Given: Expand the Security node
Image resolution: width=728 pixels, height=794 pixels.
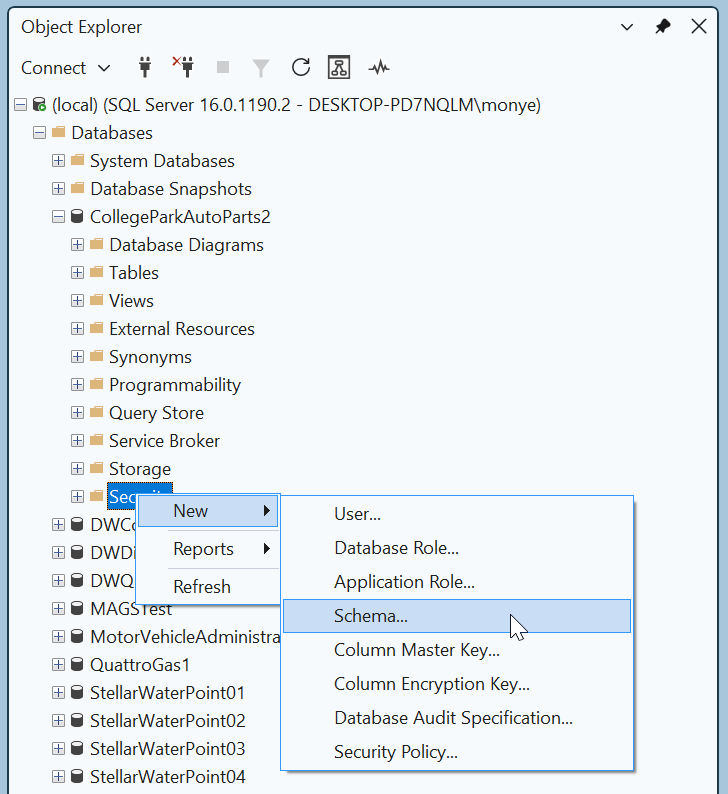Looking at the screenshot, I should coord(77,496).
